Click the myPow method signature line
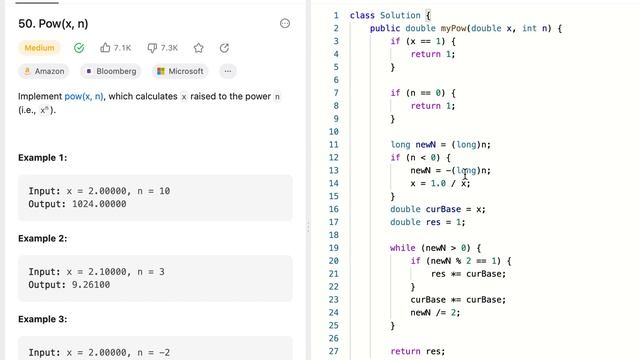The width and height of the screenshot is (640, 360). pos(466,28)
